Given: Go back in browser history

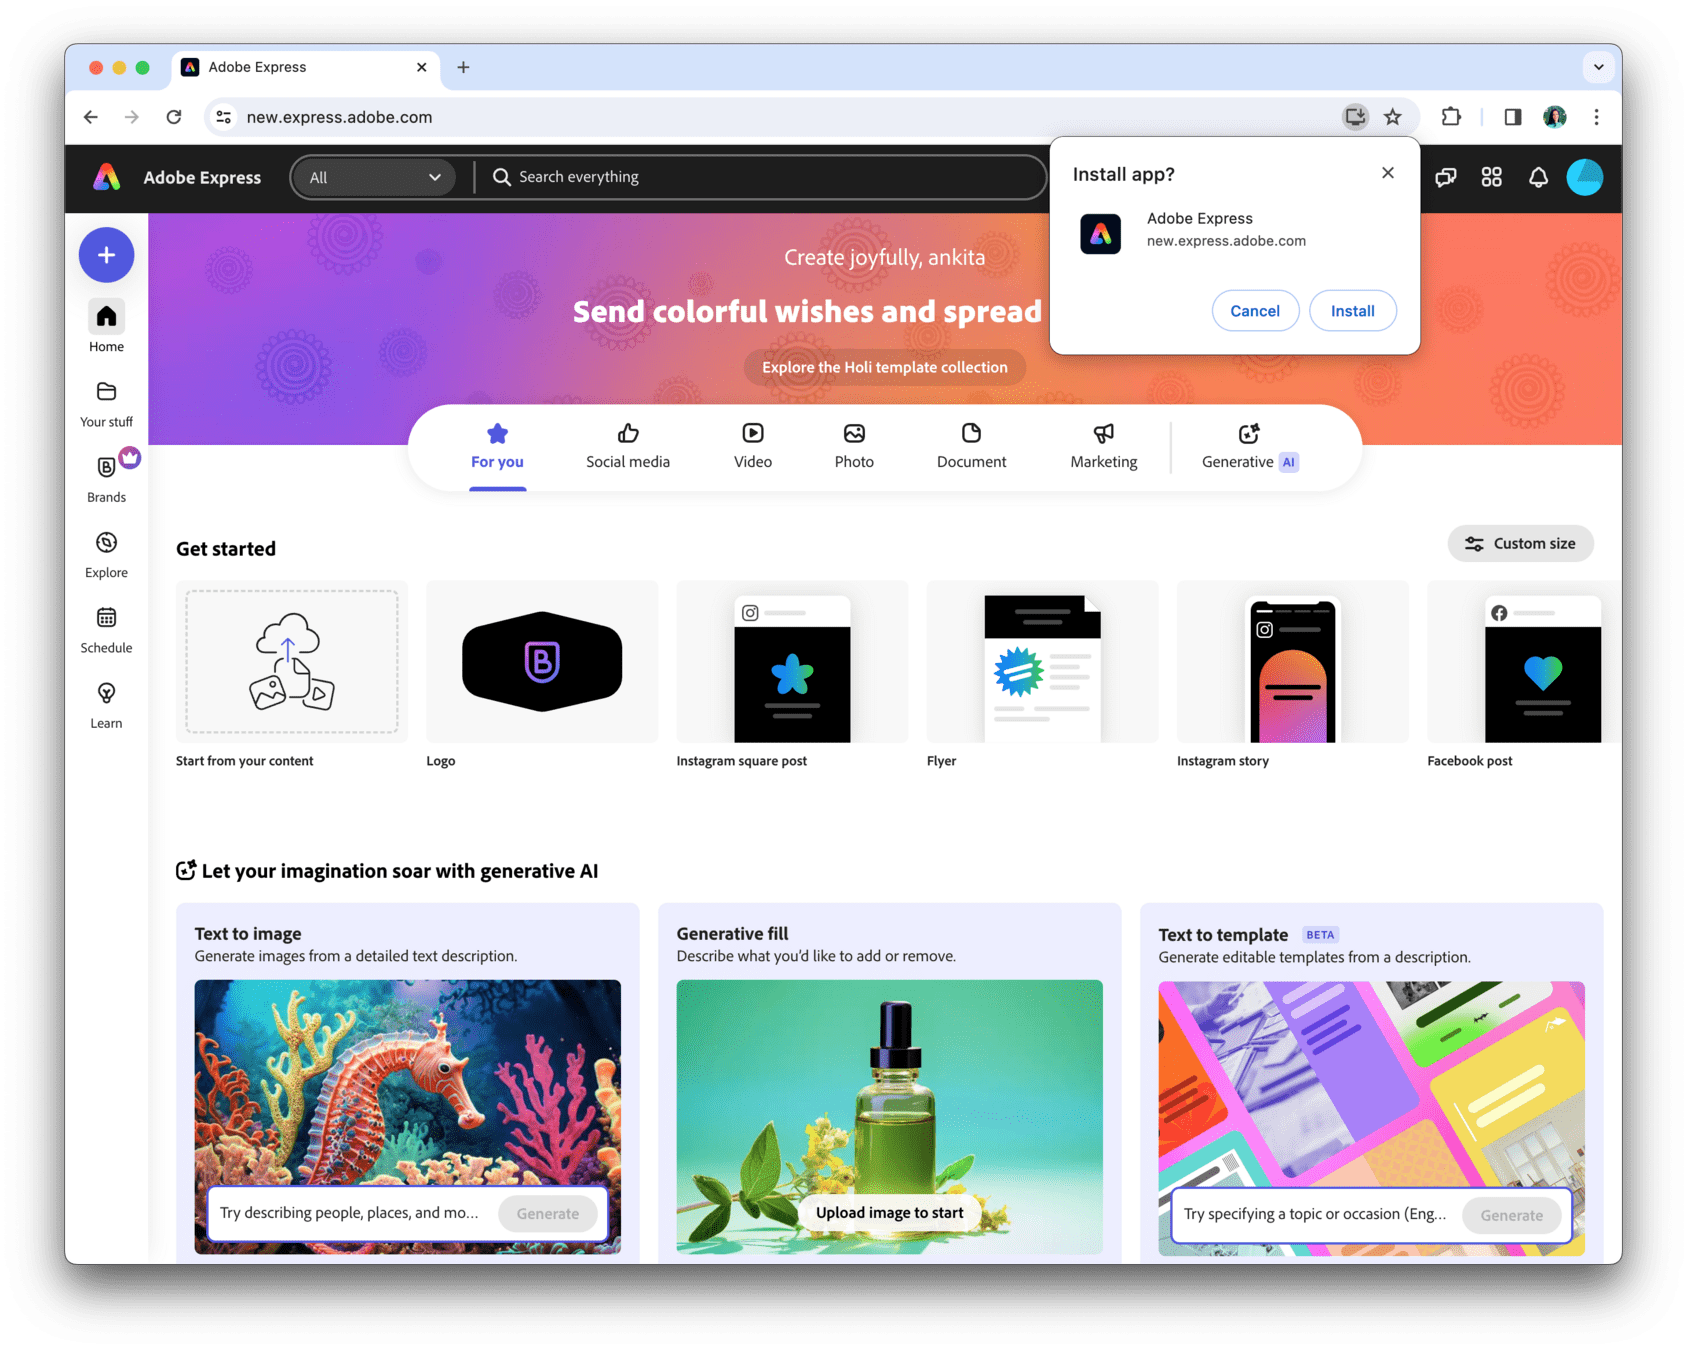Looking at the screenshot, I should pyautogui.click(x=91, y=117).
